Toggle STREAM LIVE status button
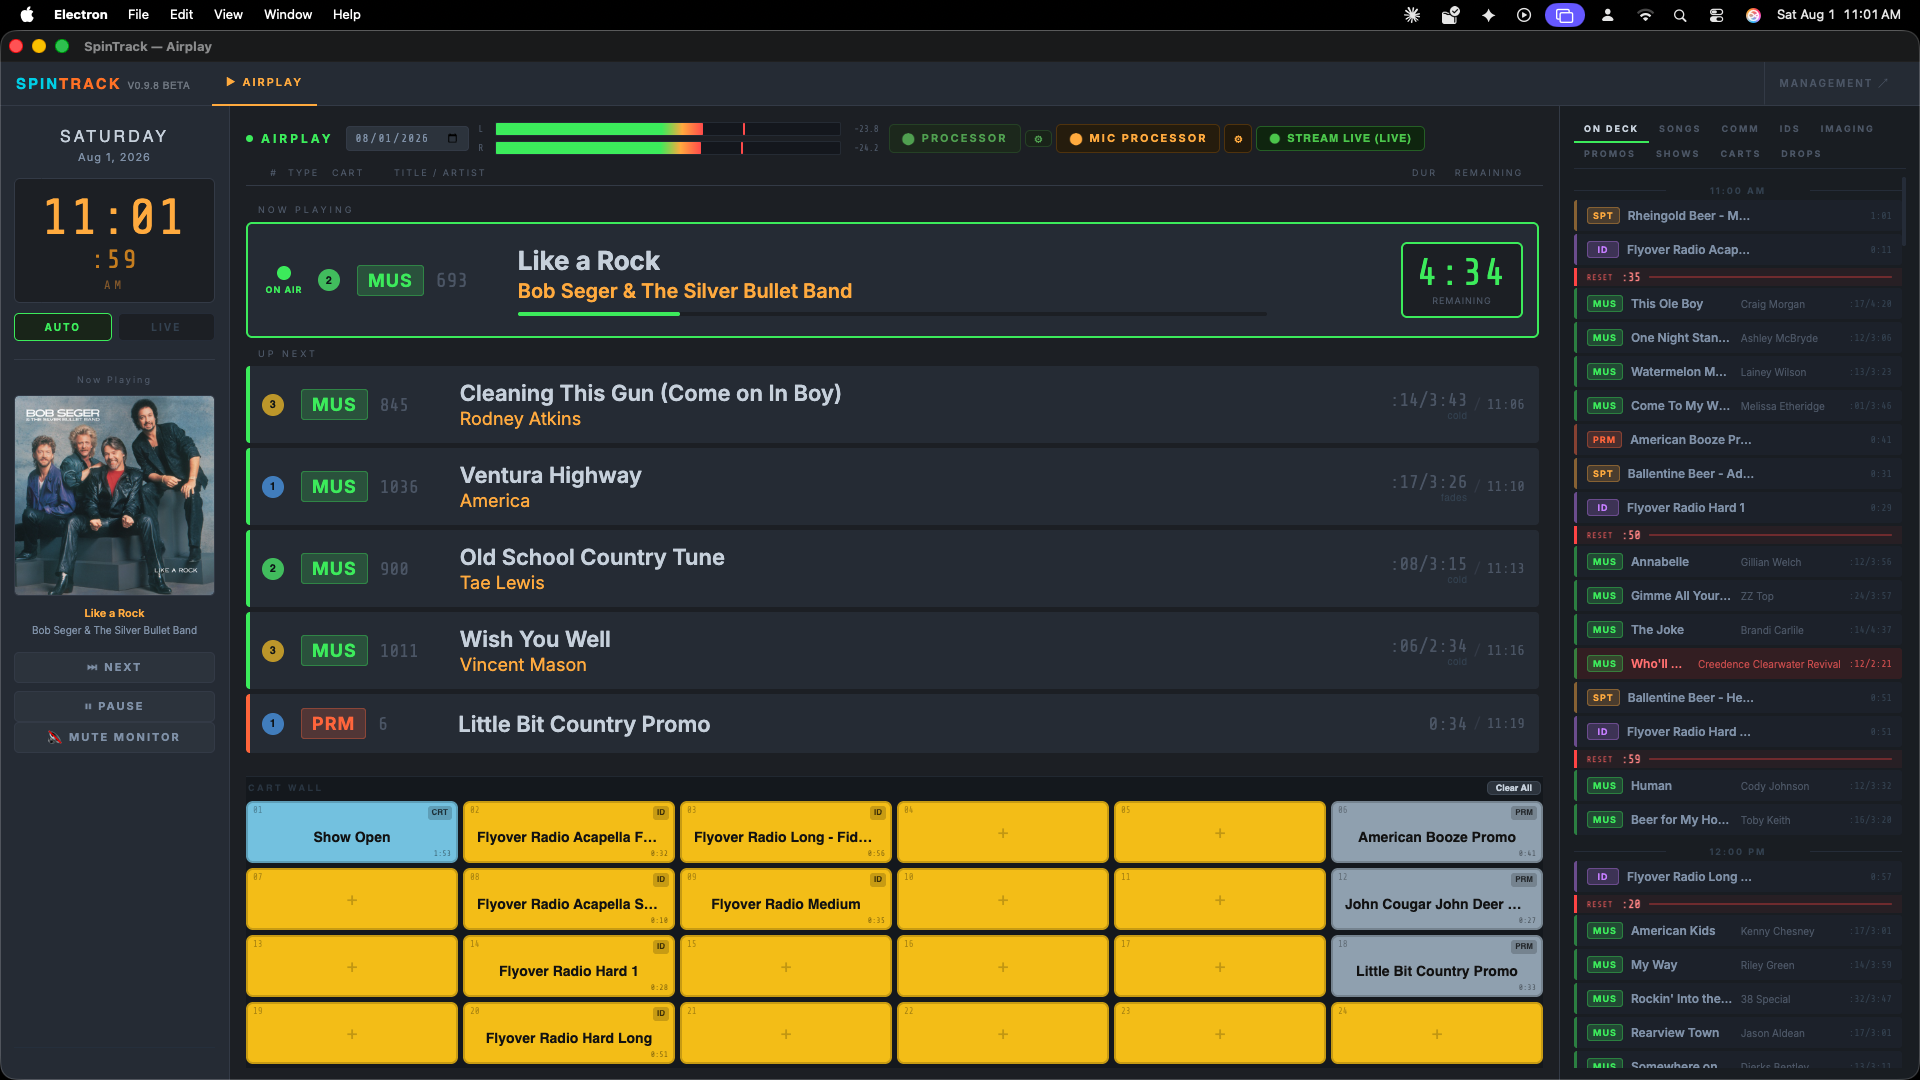 tap(1340, 139)
